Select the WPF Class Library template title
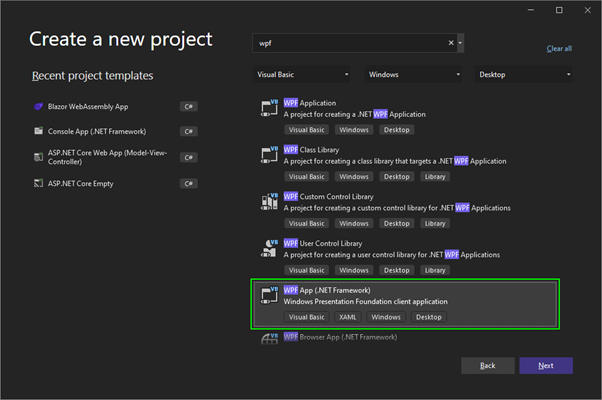 tap(311, 150)
